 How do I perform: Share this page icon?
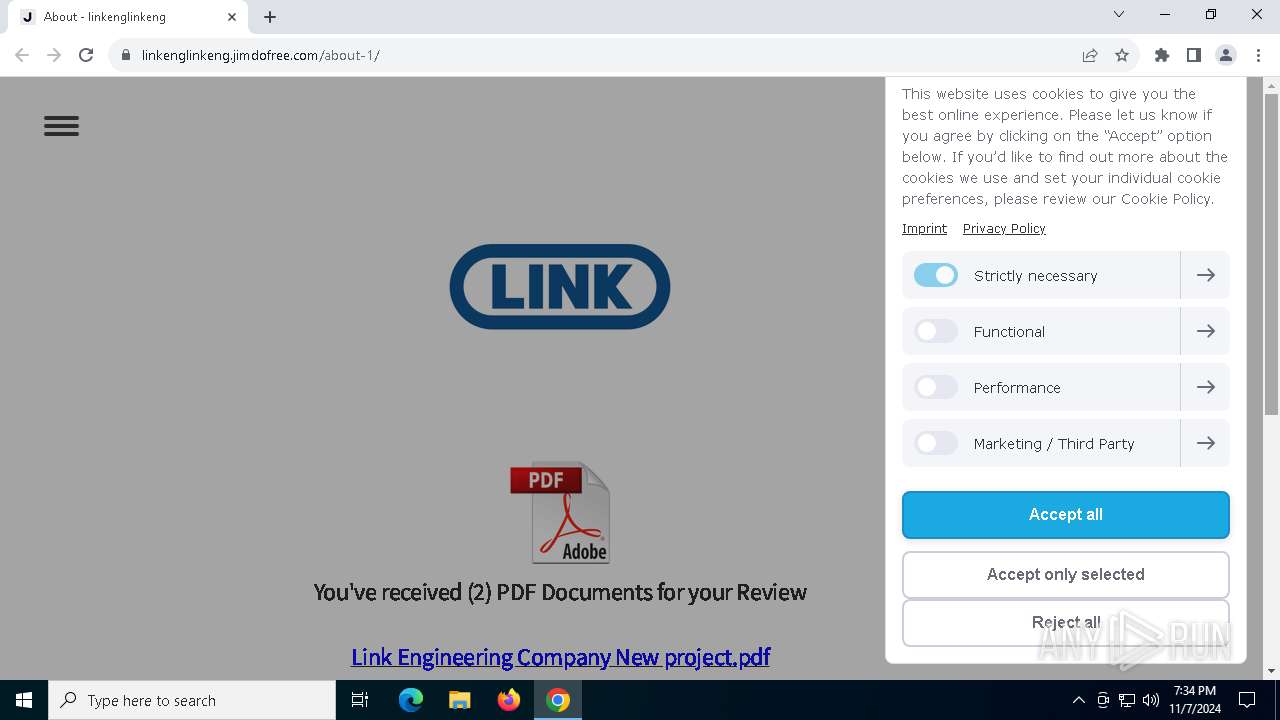[1090, 55]
